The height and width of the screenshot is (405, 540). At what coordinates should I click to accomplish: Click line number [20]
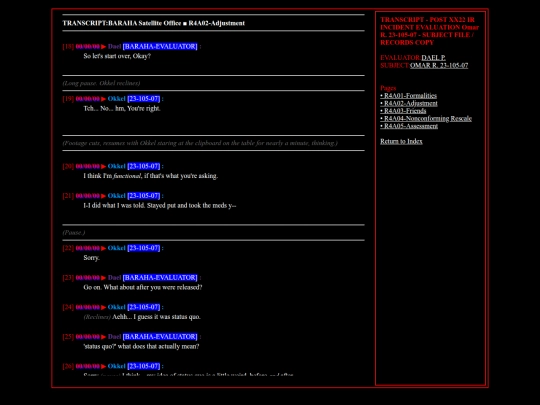(x=68, y=166)
